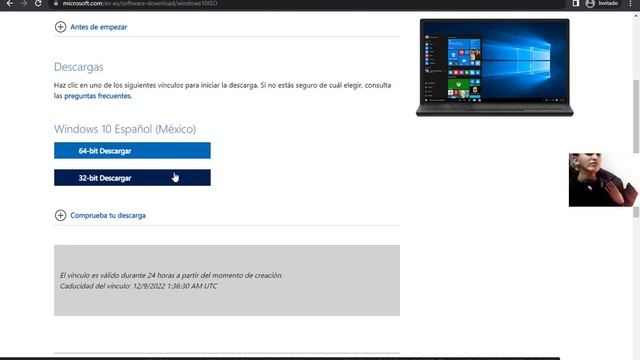The width and height of the screenshot is (640, 360).
Task: Click the vertical page scrollbar thumb
Action: [x=636, y=116]
